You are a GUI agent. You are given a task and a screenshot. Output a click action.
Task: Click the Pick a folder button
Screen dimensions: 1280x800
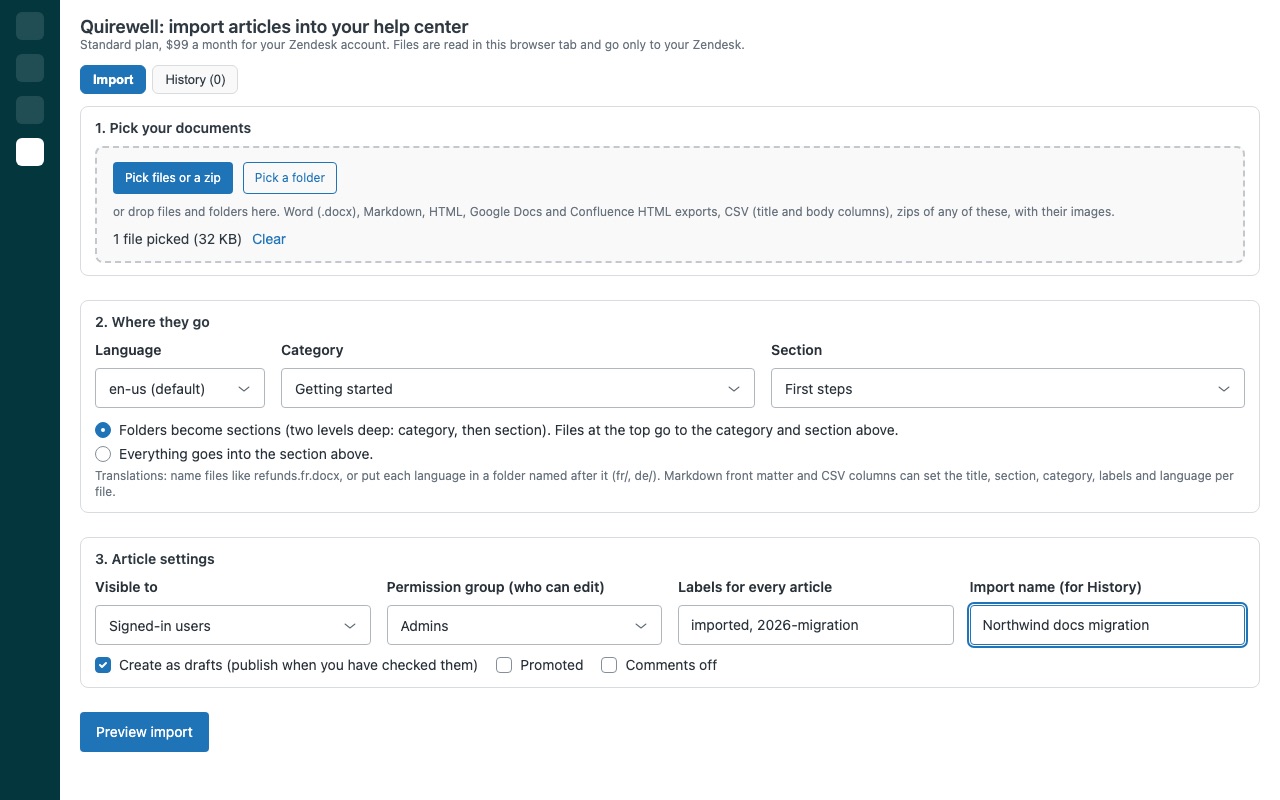(x=290, y=178)
